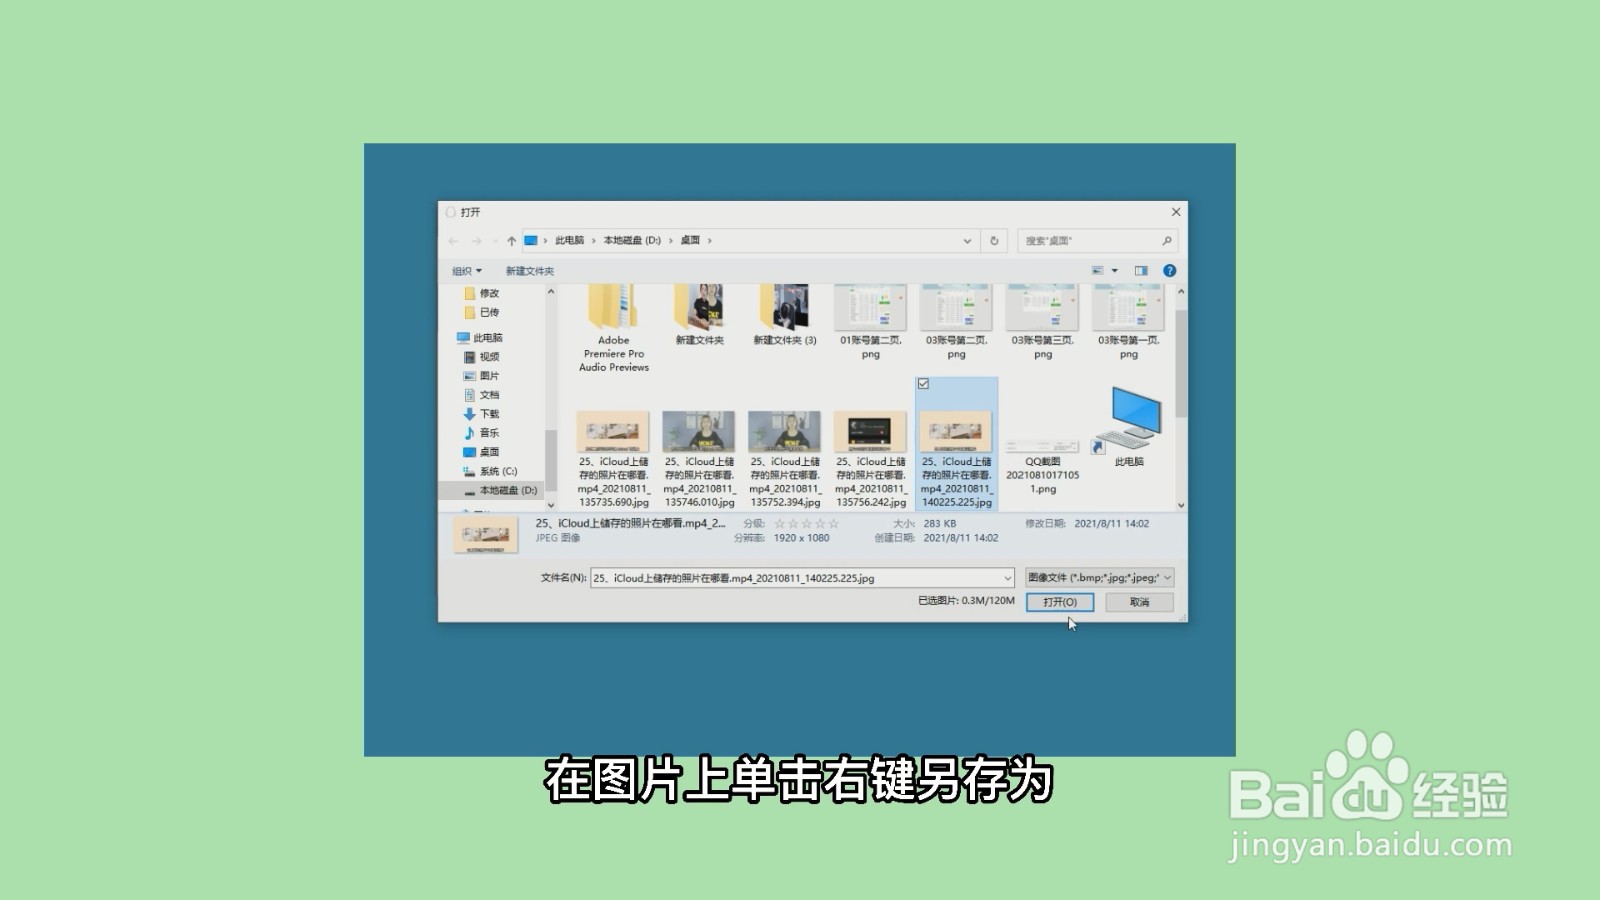Image resolution: width=1600 pixels, height=900 pixels.
Task: Open the address bar history dropdown arrow
Action: (x=966, y=241)
